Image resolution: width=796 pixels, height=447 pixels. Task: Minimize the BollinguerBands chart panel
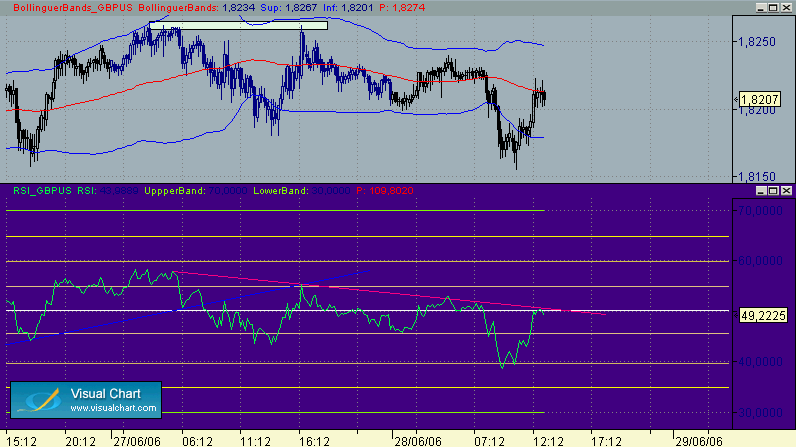coord(760,8)
